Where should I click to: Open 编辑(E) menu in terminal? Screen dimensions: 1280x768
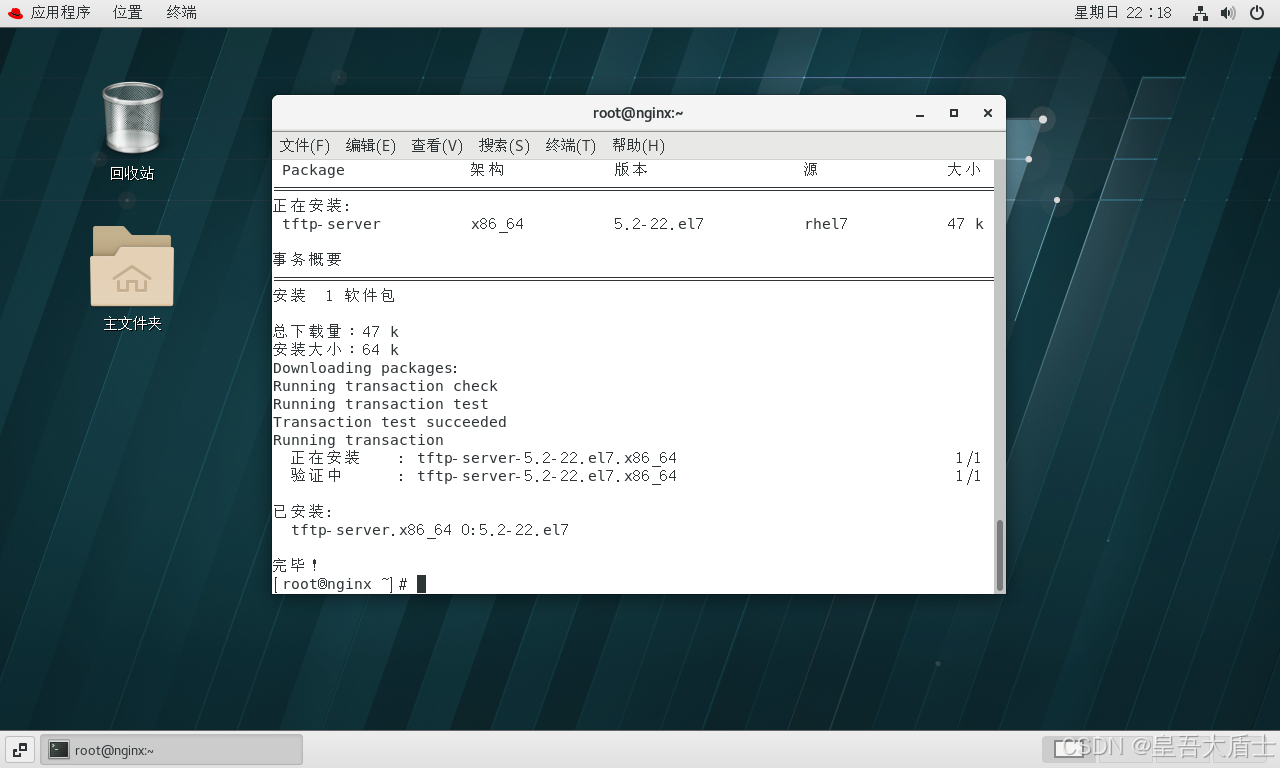[370, 145]
